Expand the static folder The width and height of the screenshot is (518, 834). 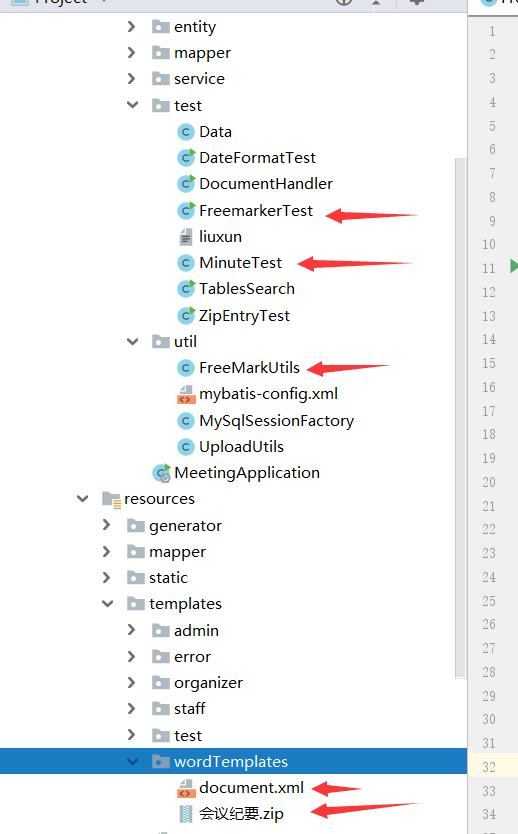(x=106, y=578)
